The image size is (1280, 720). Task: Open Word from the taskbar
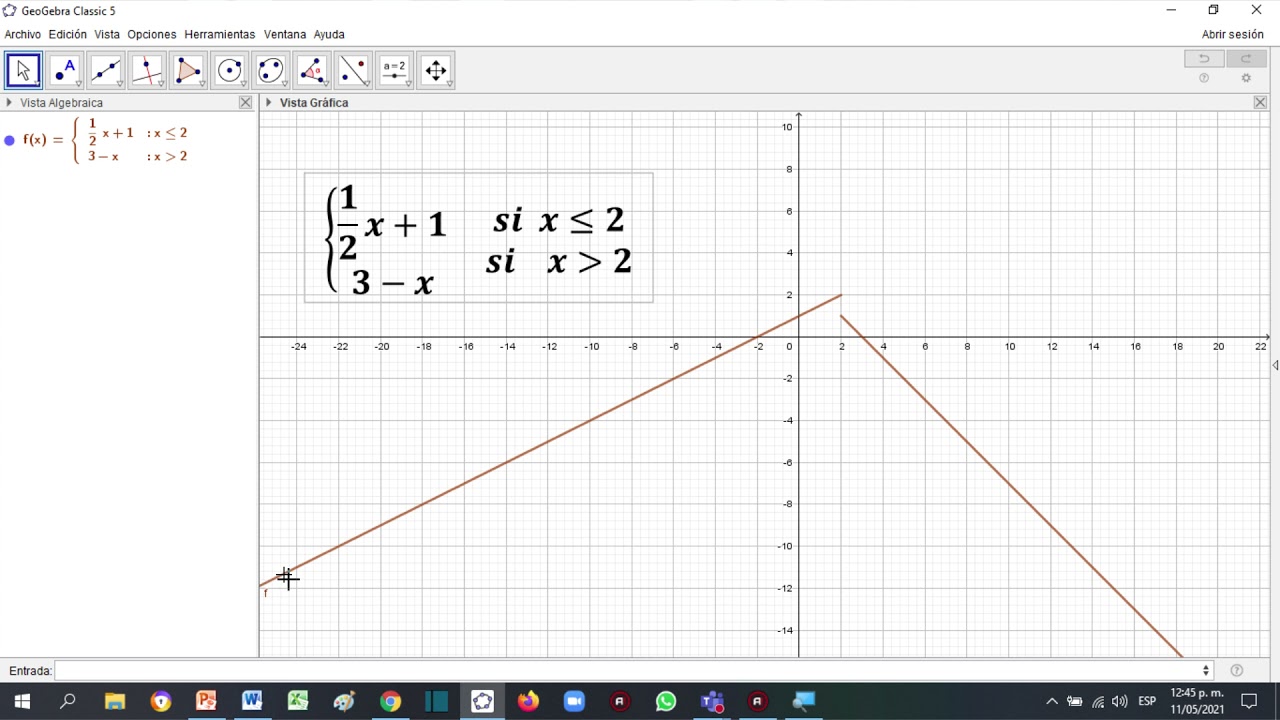(252, 701)
